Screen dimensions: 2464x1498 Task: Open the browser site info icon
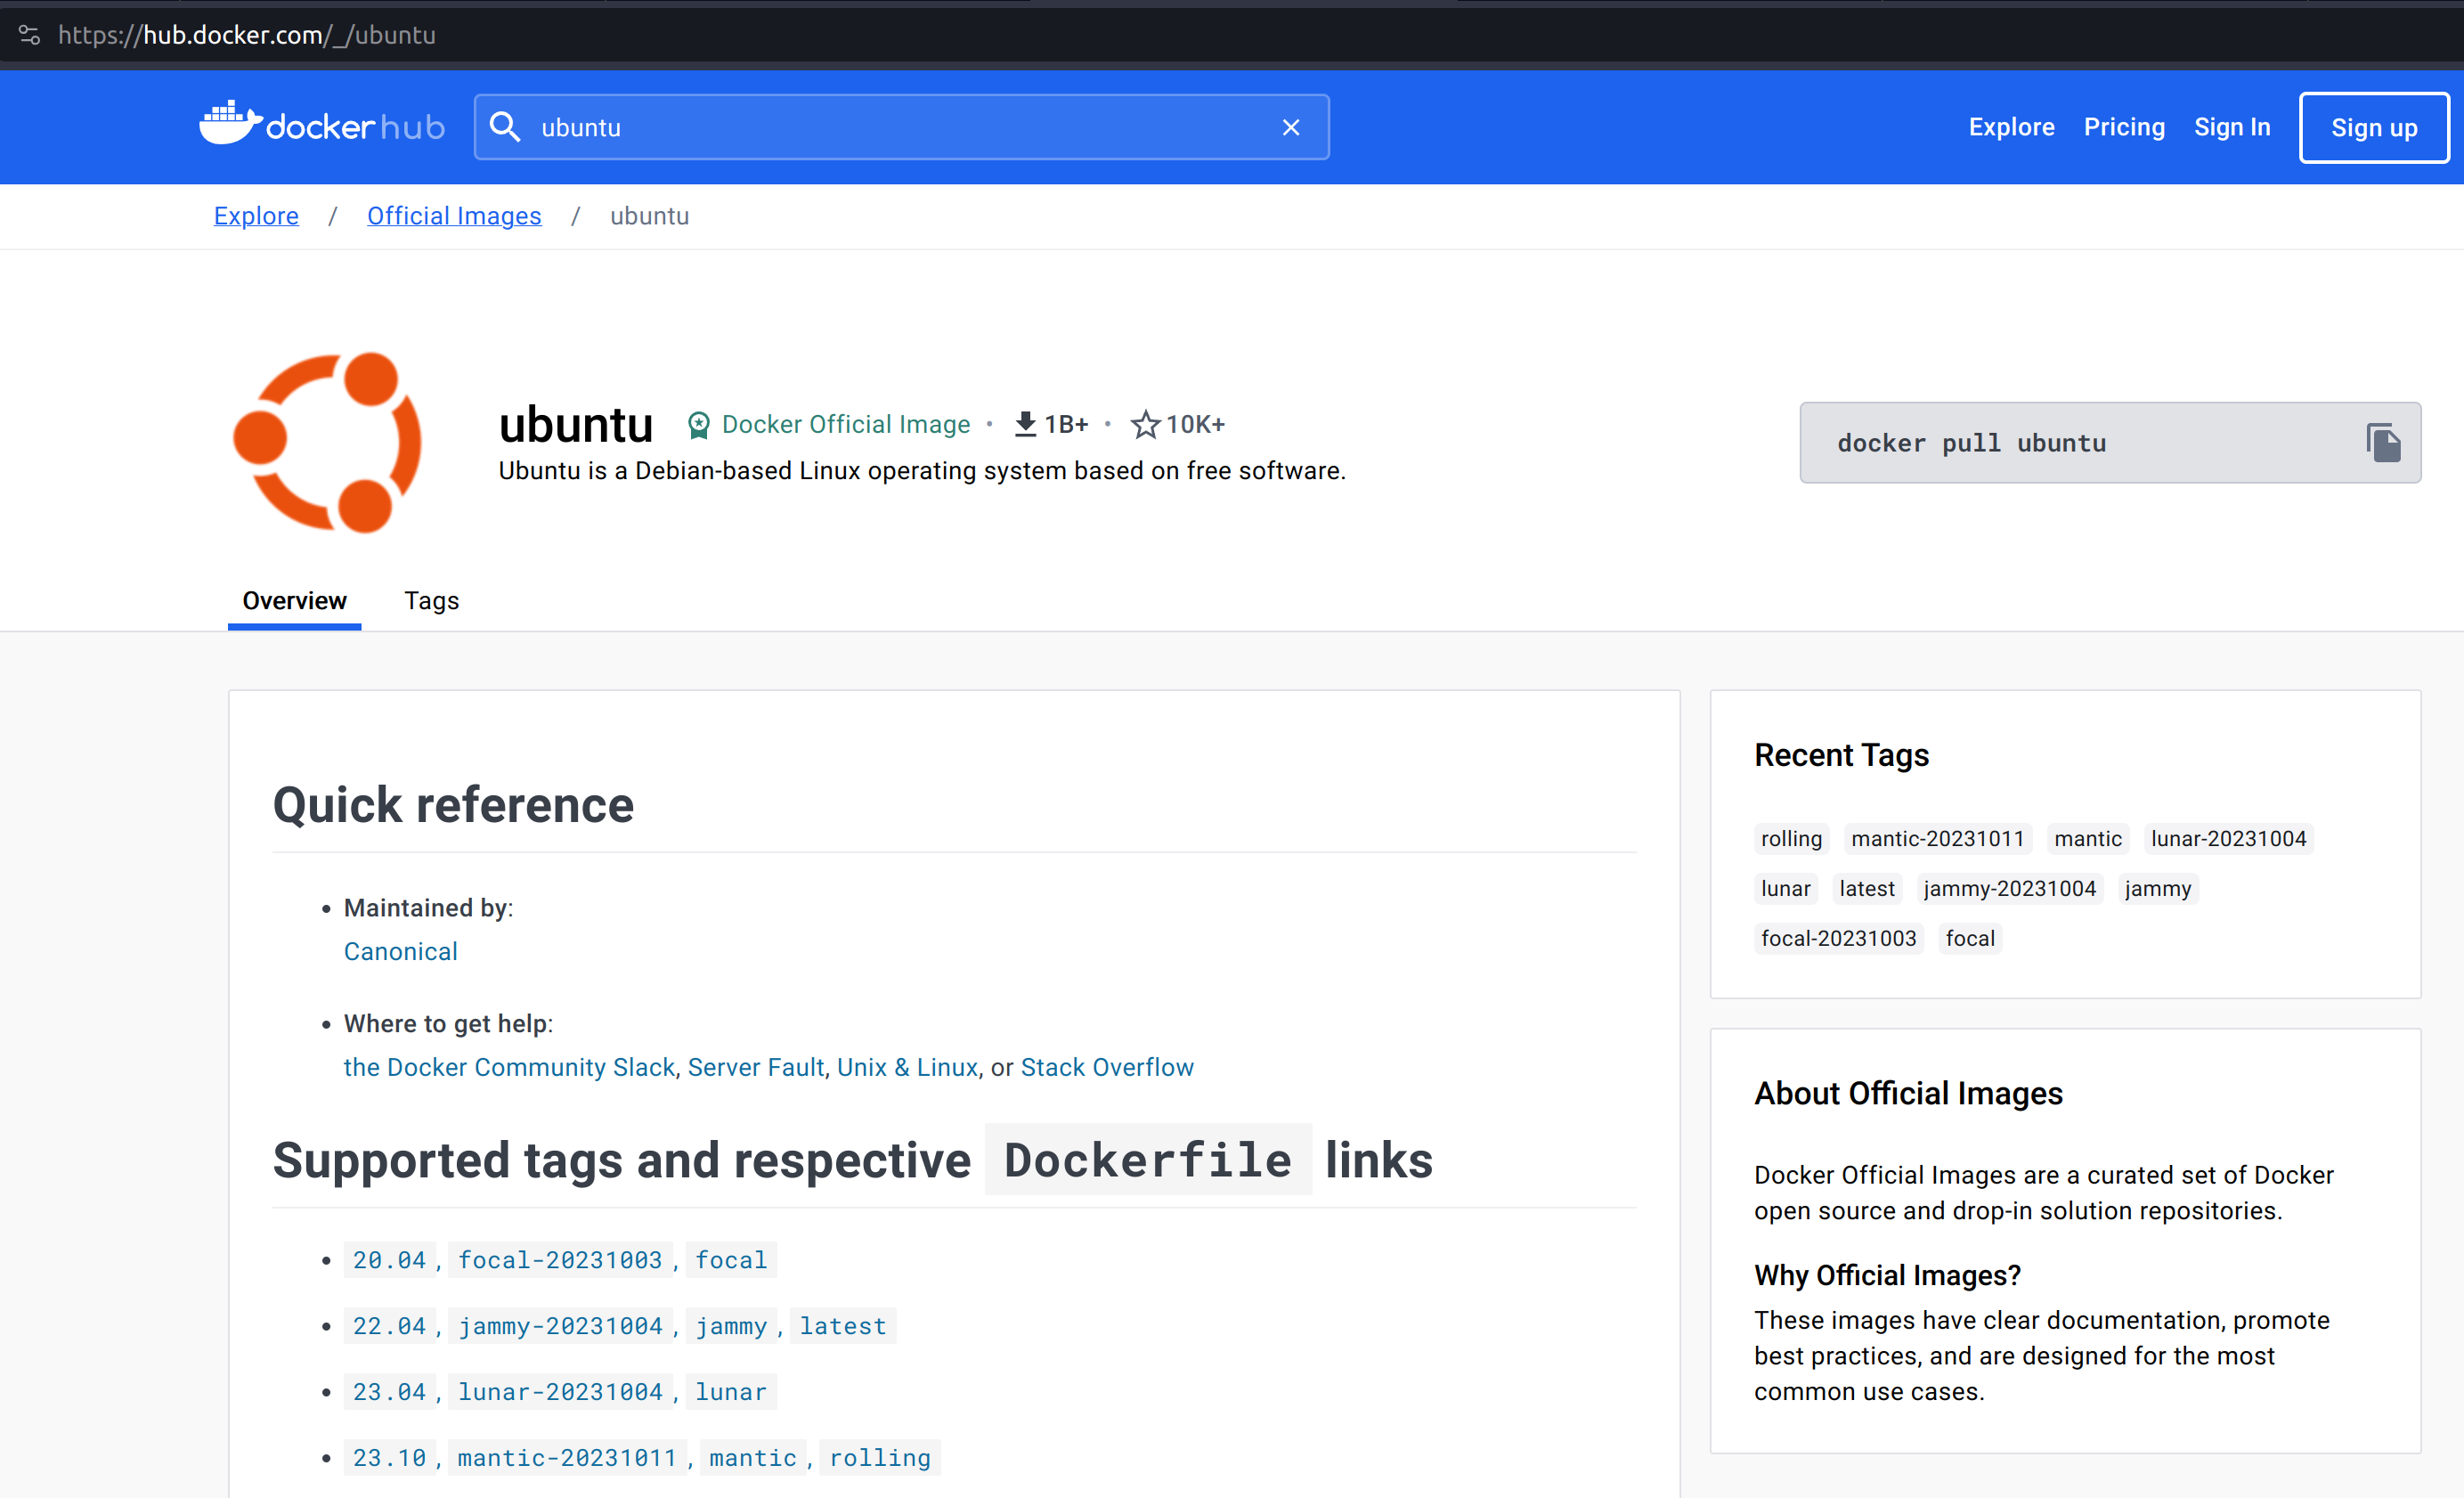point(29,35)
